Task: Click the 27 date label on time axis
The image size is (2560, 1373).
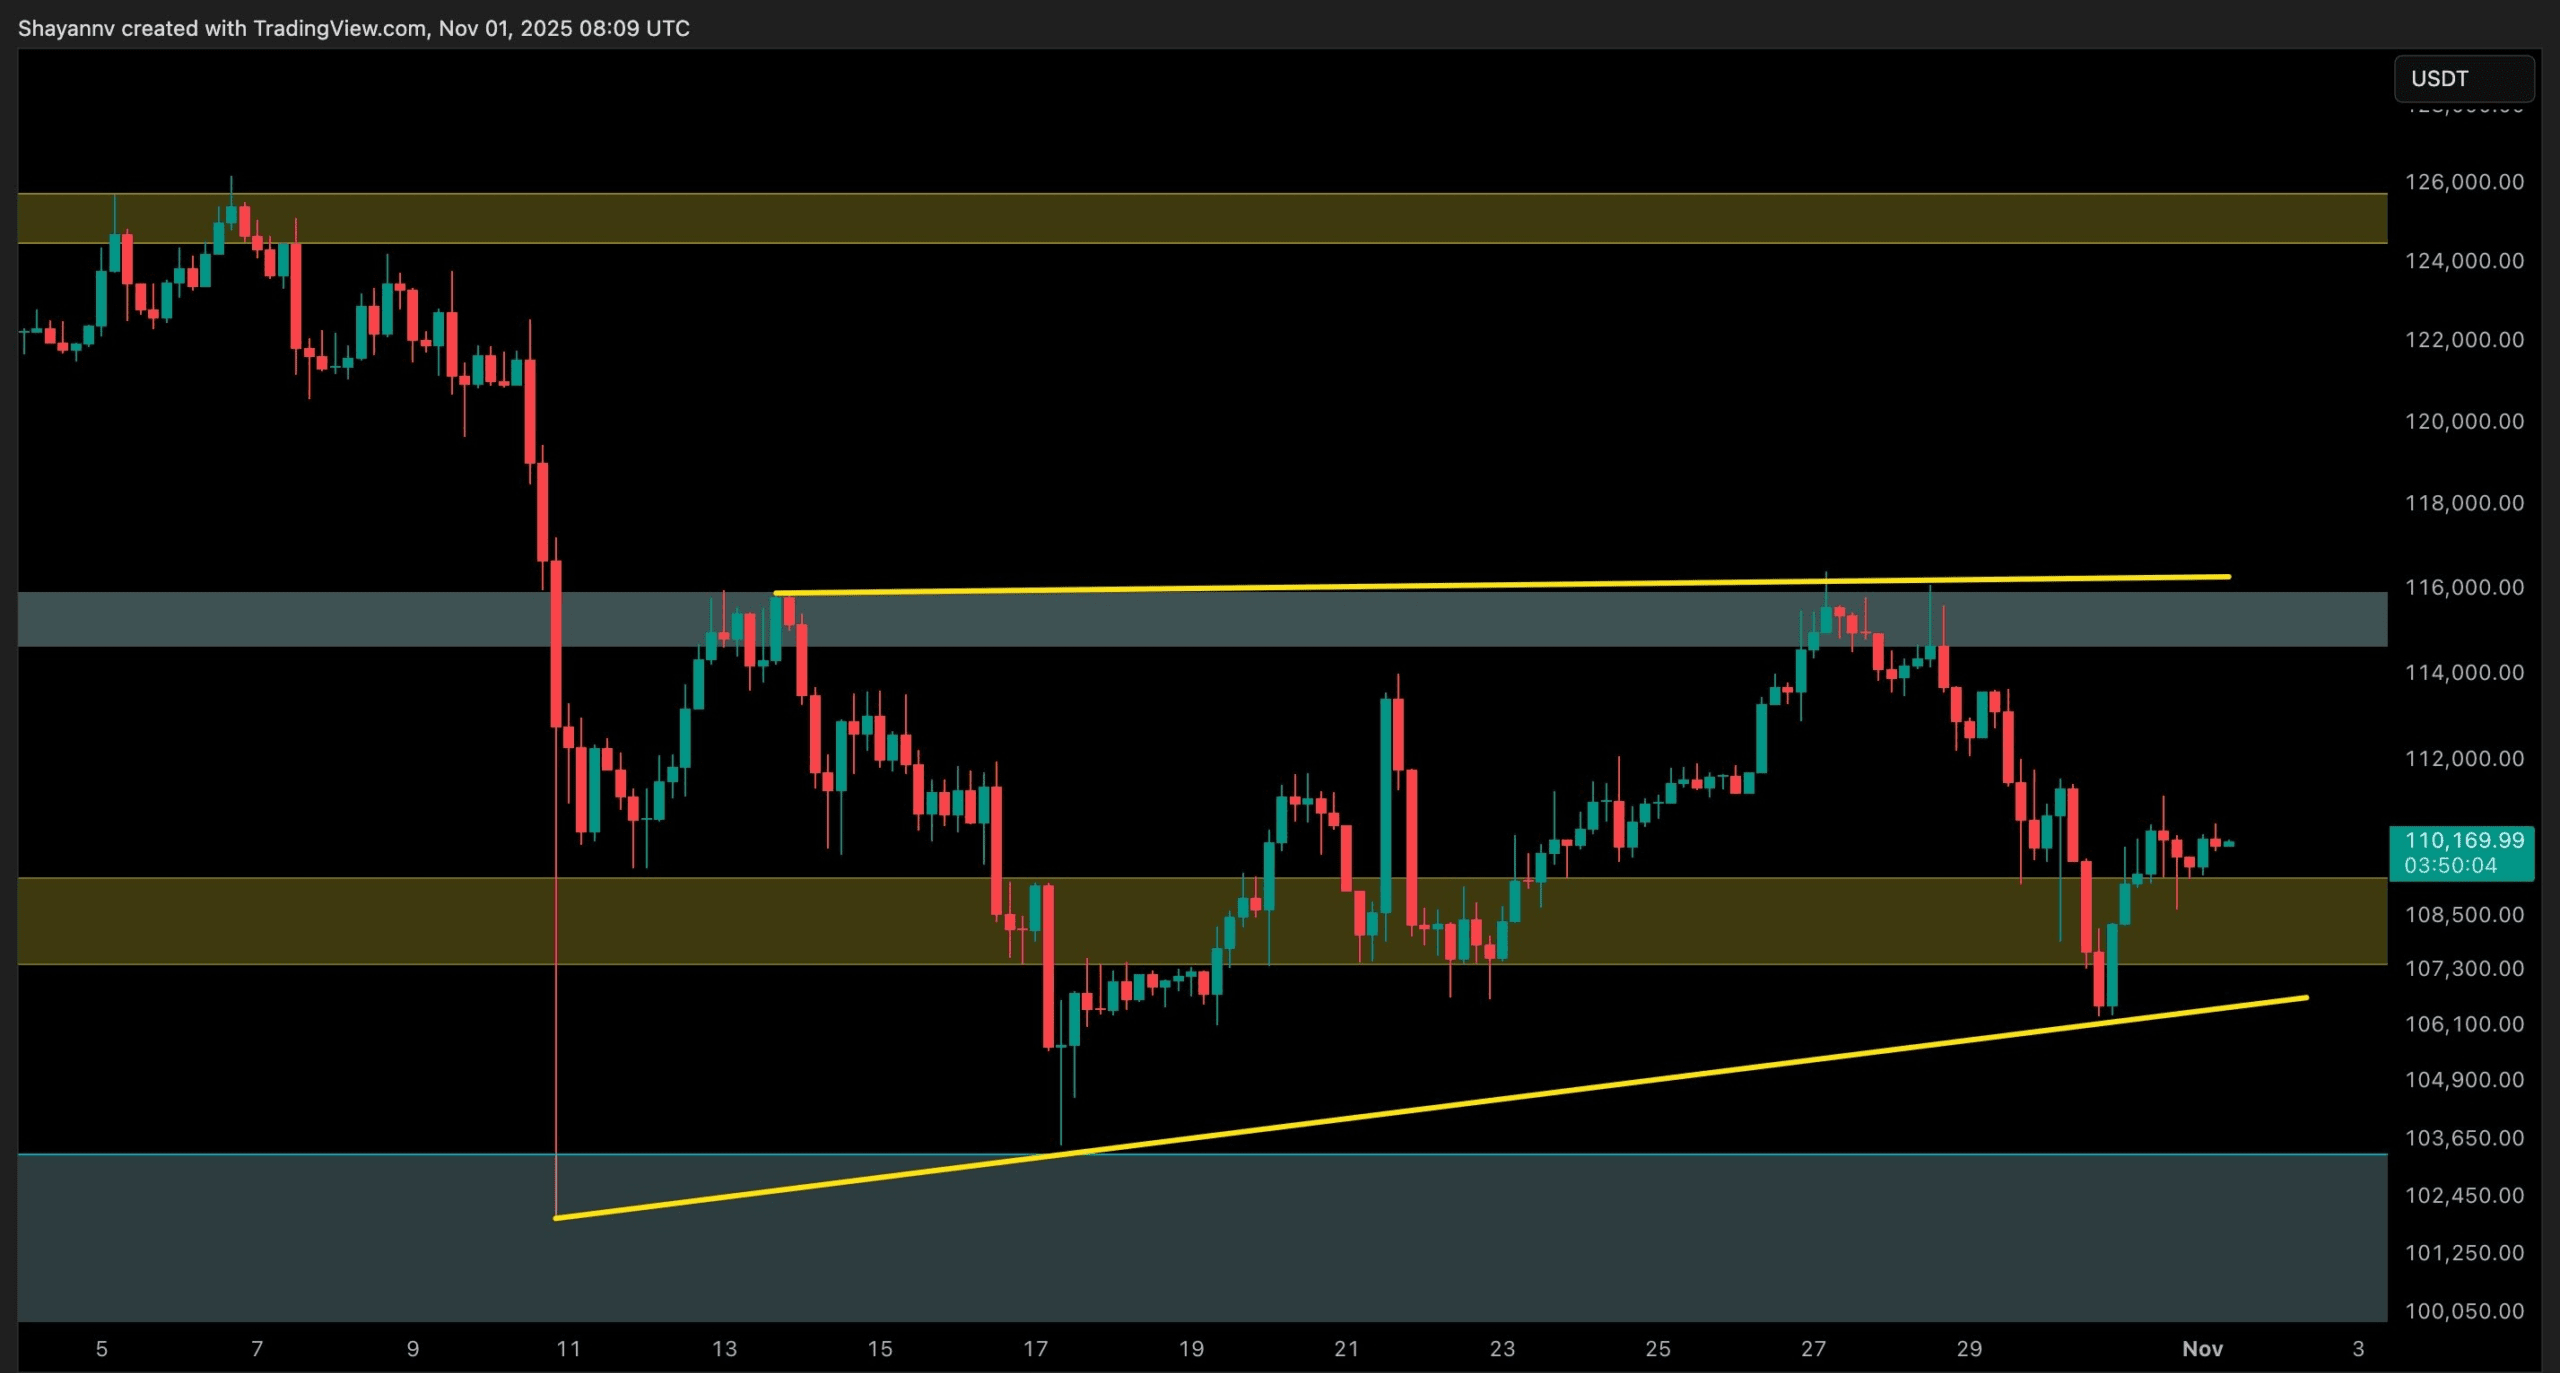Action: click(1813, 1349)
